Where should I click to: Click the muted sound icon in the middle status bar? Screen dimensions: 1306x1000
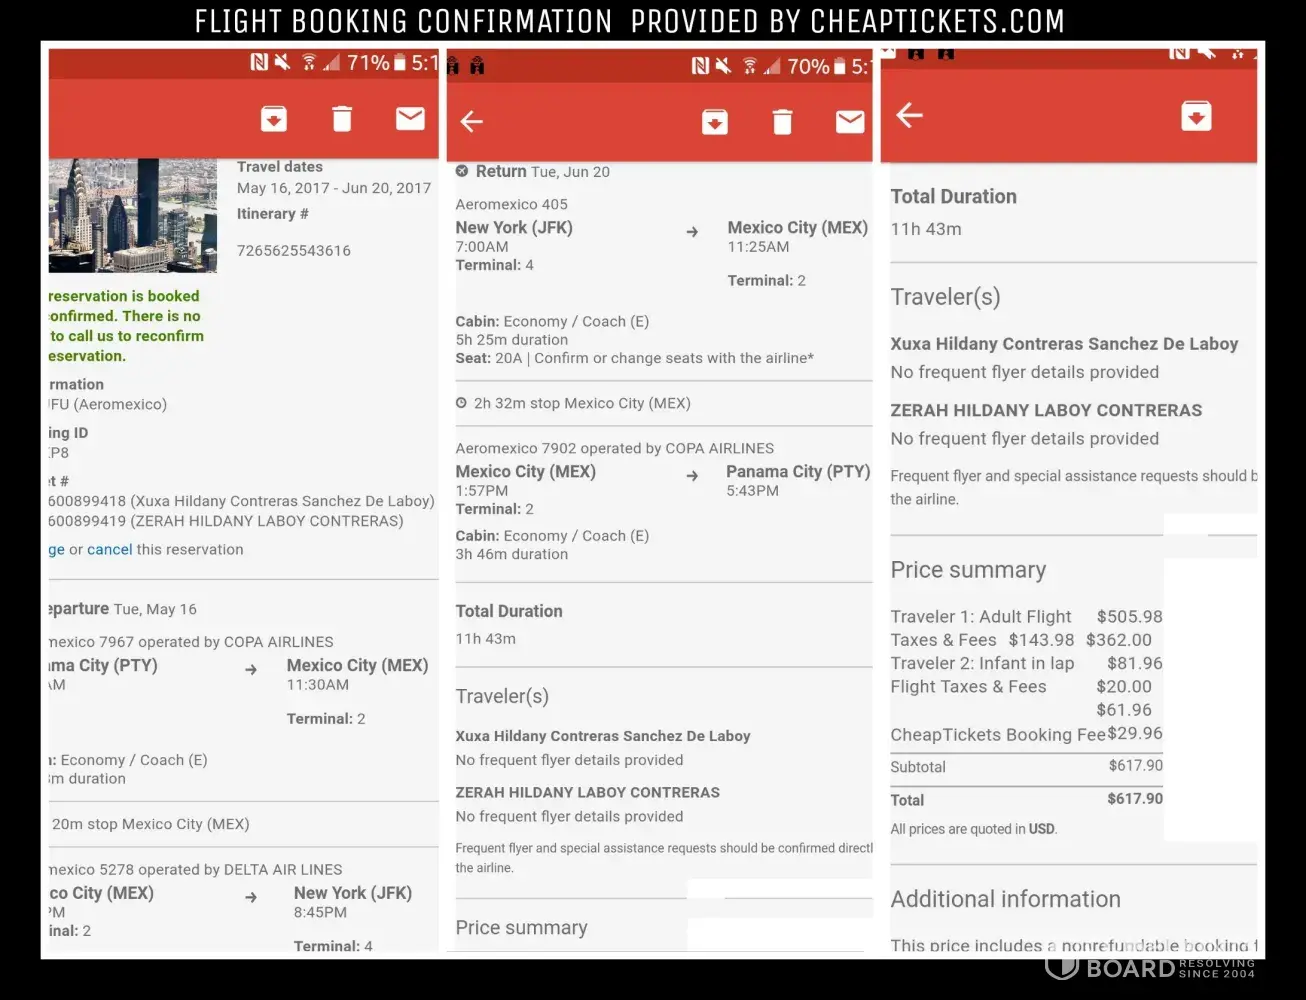coord(723,66)
